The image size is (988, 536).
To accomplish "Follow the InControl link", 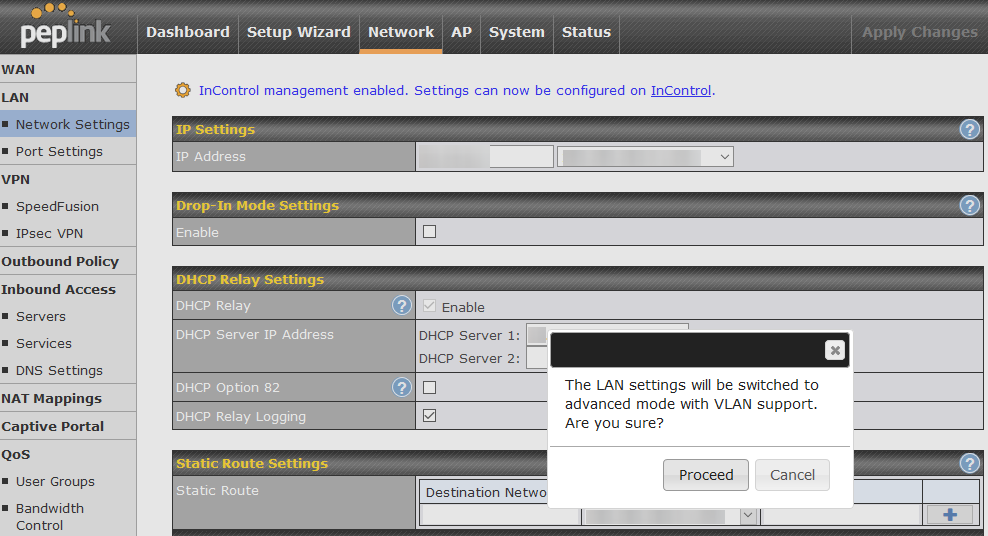I will [680, 90].
